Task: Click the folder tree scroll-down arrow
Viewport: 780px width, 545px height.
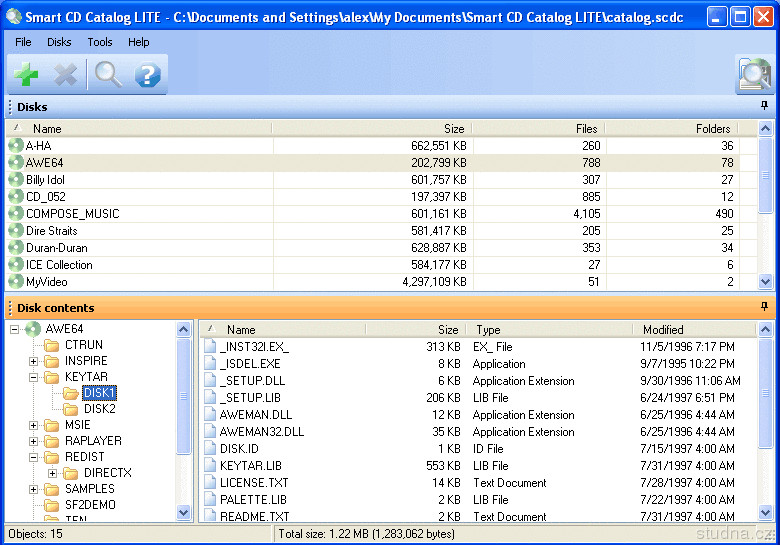Action: (184, 512)
